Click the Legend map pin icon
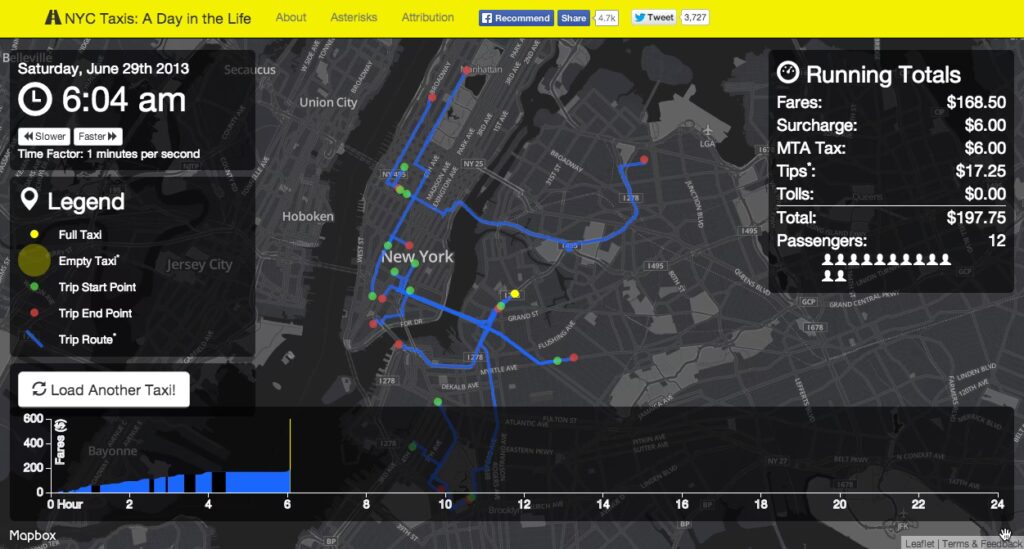 (x=30, y=200)
